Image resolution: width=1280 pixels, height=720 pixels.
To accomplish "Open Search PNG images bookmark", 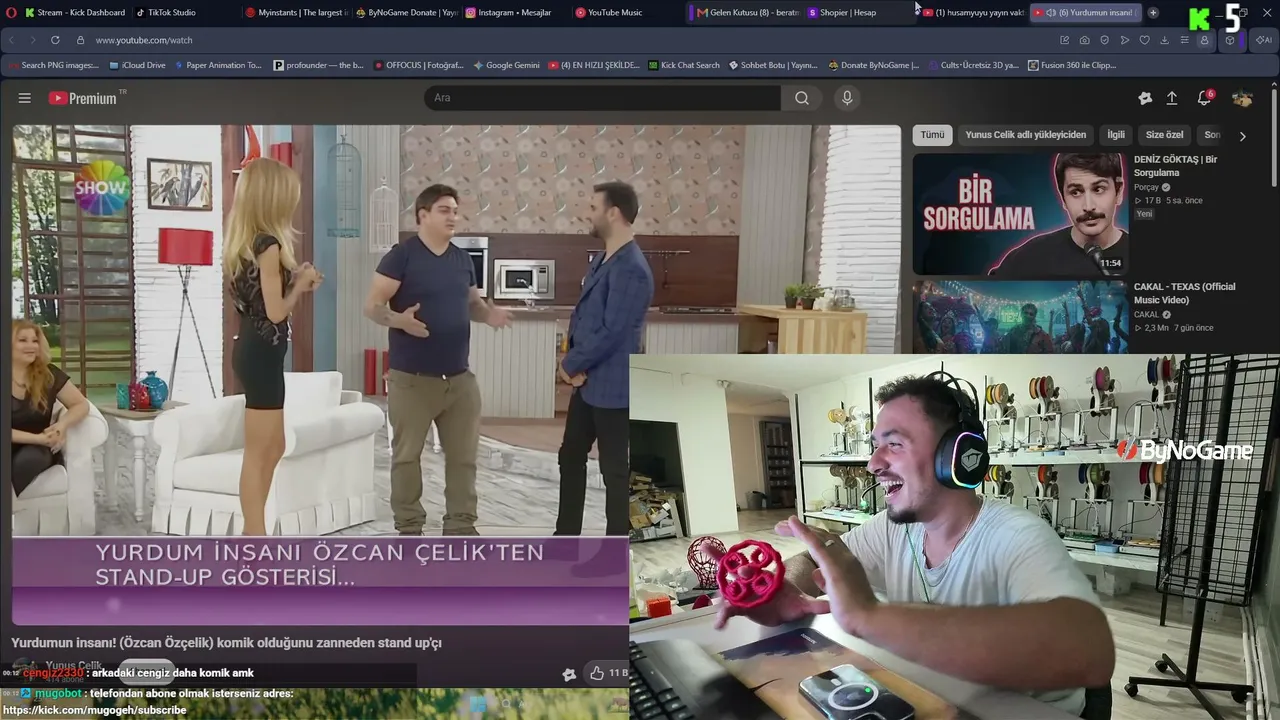I will (54, 65).
